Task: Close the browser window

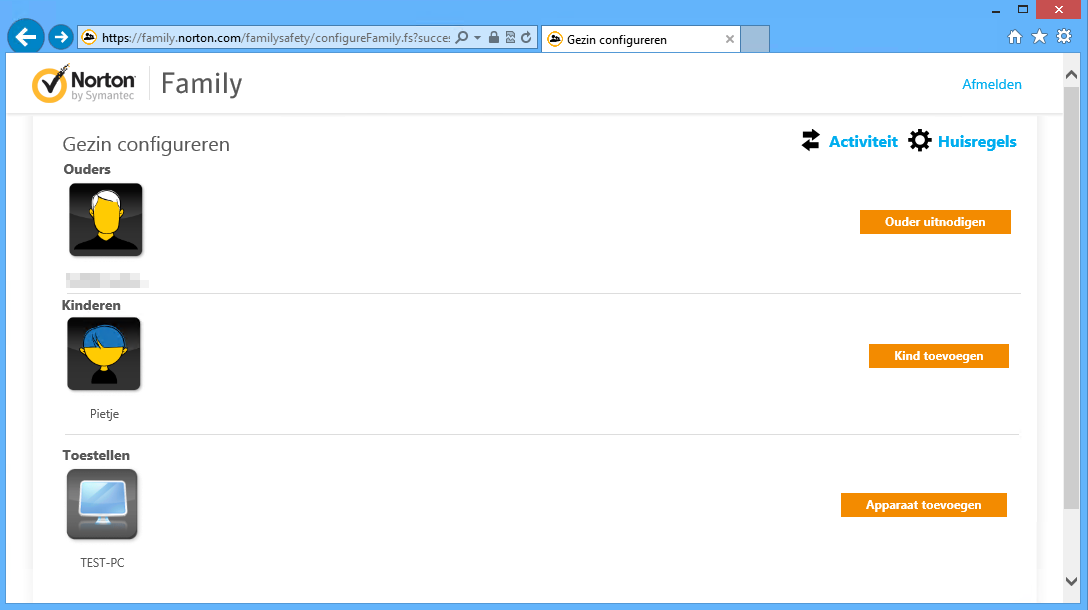Action: [x=1059, y=10]
